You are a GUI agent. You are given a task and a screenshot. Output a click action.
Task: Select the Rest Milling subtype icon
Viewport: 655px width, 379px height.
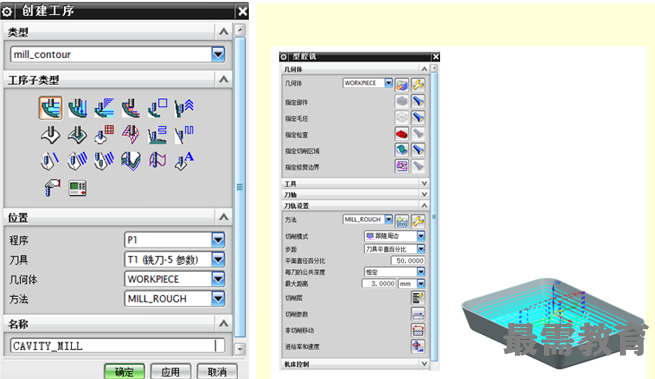[131, 108]
